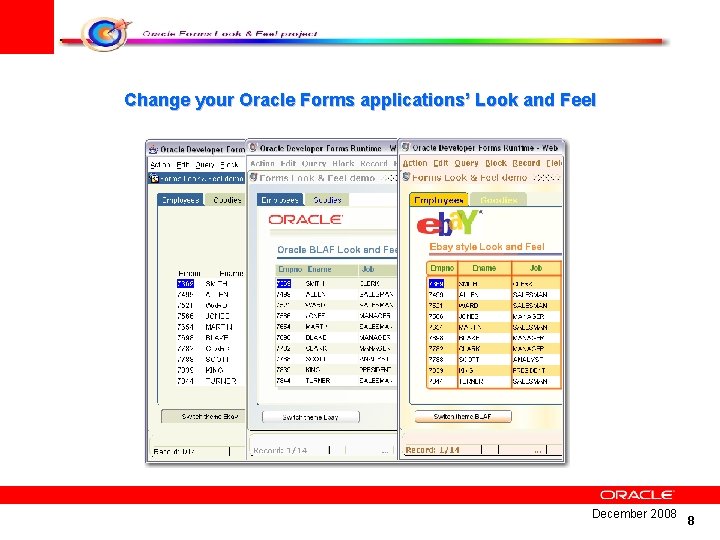Click the target logo in the slide header
Viewport: 720px width, 540px height.
click(x=106, y=33)
